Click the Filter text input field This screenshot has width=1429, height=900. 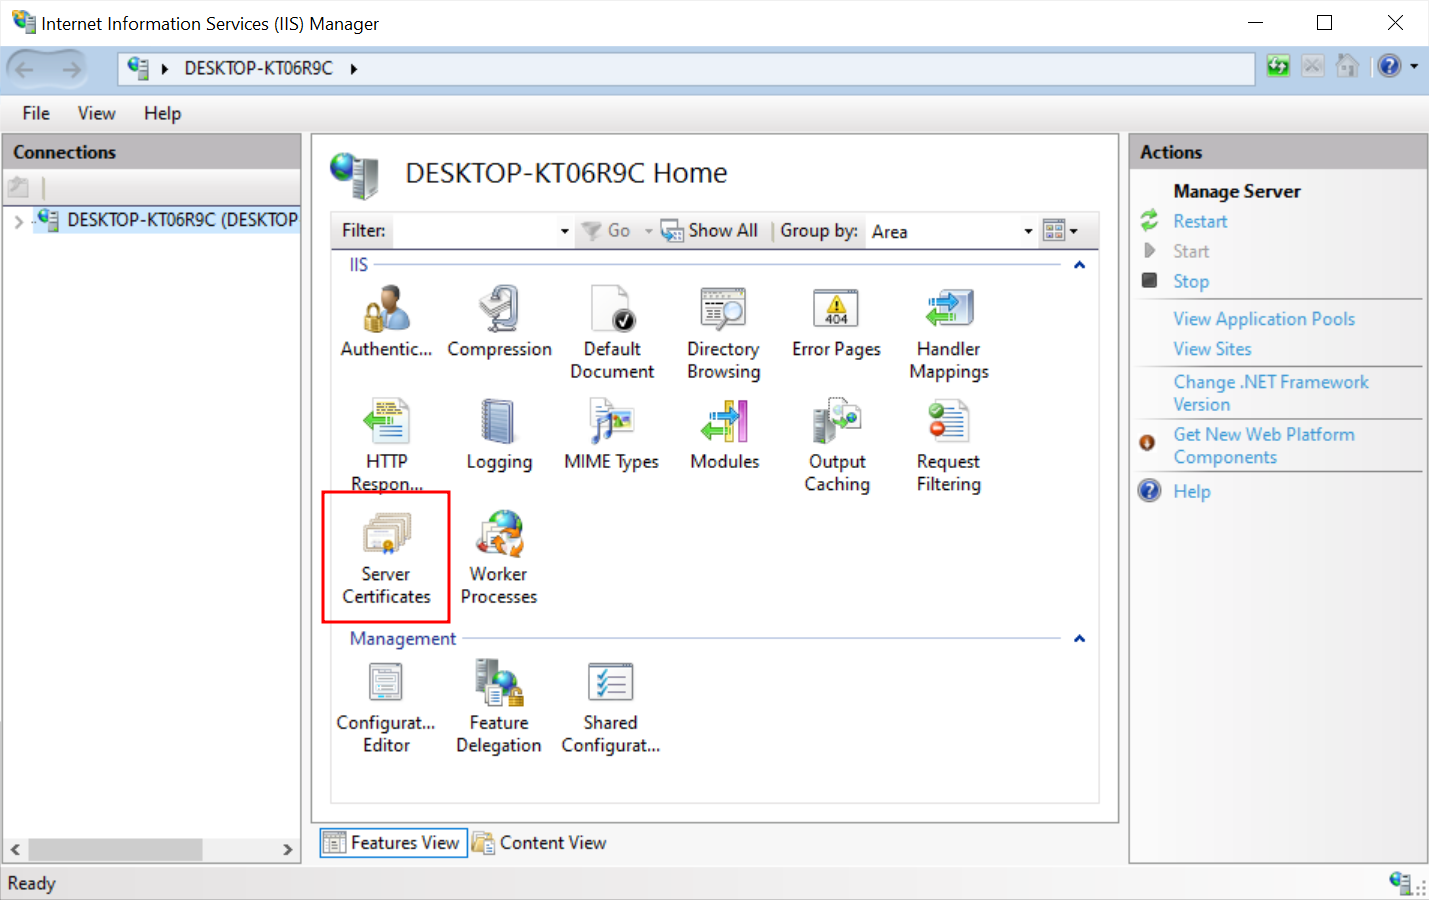[x=474, y=231]
